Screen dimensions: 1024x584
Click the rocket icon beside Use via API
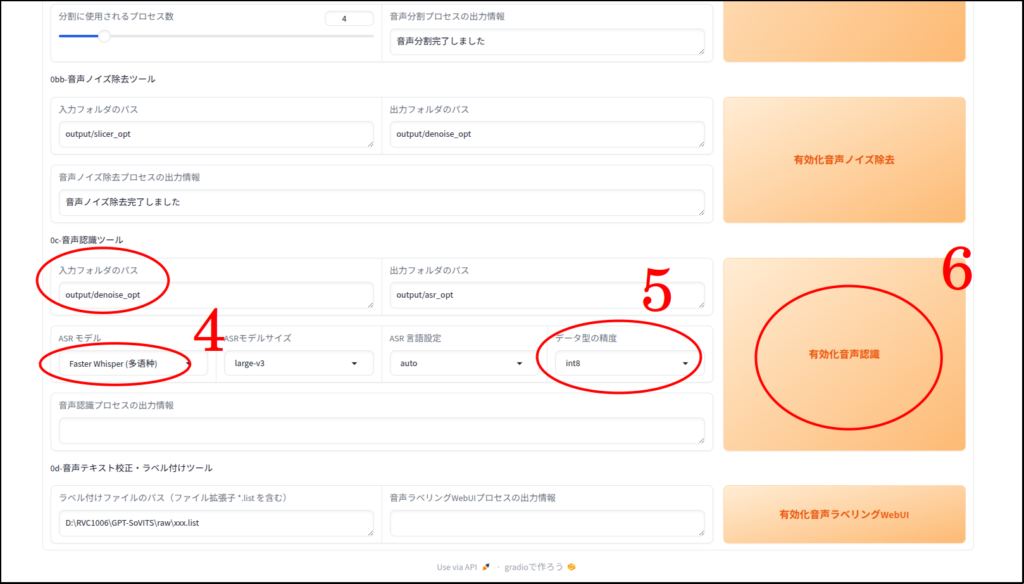pyautogui.click(x=485, y=567)
